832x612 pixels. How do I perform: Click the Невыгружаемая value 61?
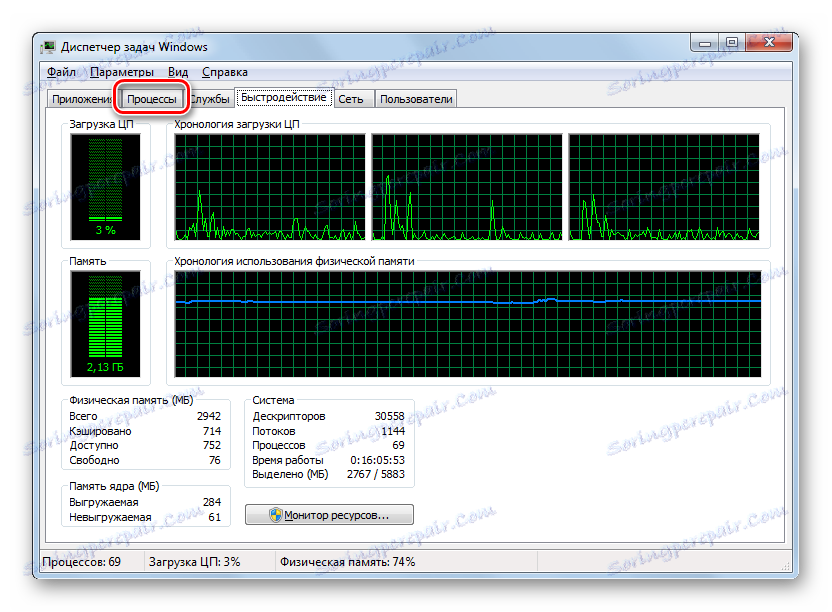[214, 517]
